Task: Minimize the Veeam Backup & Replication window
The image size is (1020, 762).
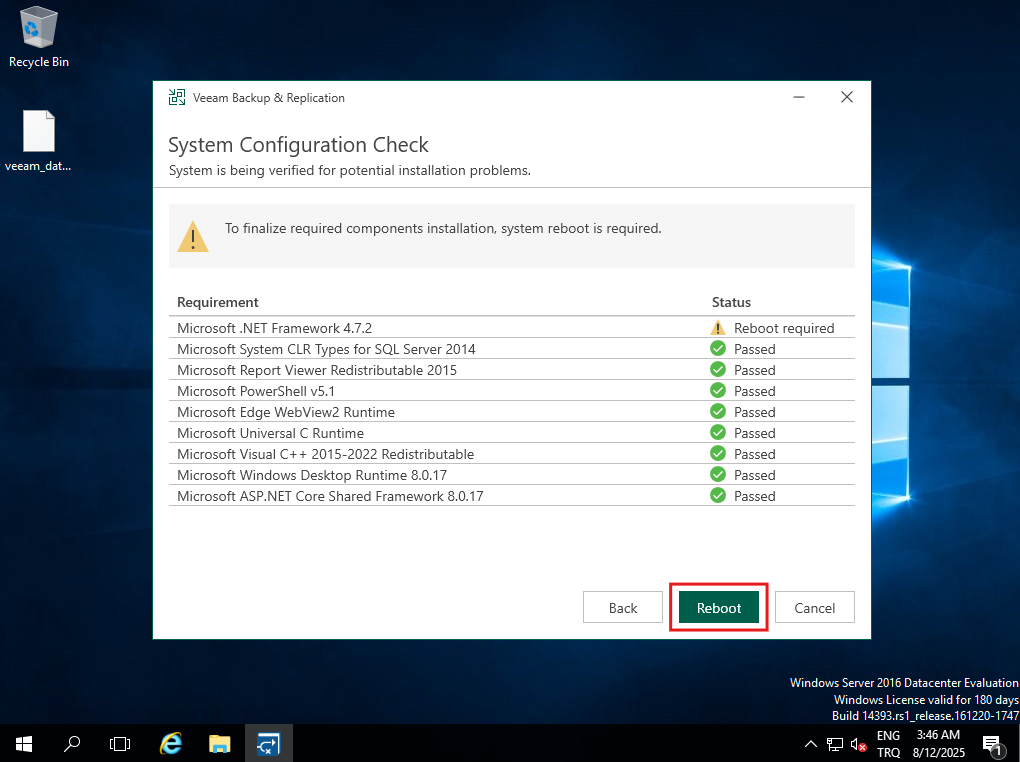Action: point(799,98)
